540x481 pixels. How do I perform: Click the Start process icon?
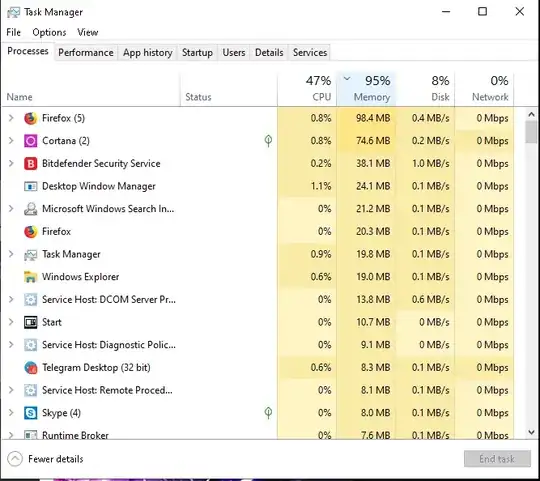[30, 322]
